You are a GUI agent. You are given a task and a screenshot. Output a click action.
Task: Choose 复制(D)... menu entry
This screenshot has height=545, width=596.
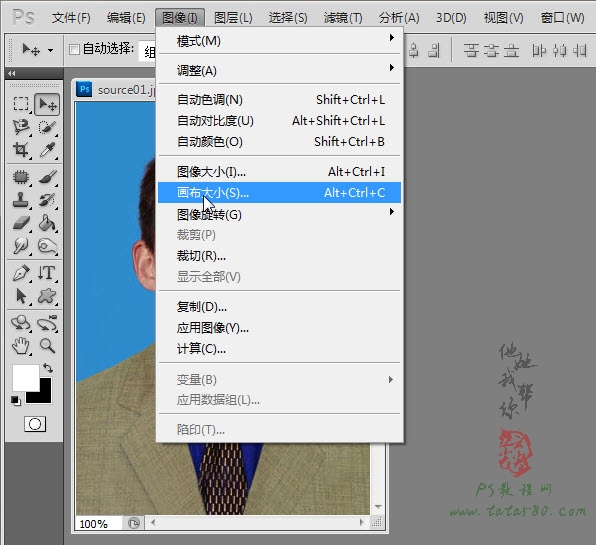[x=279, y=307]
